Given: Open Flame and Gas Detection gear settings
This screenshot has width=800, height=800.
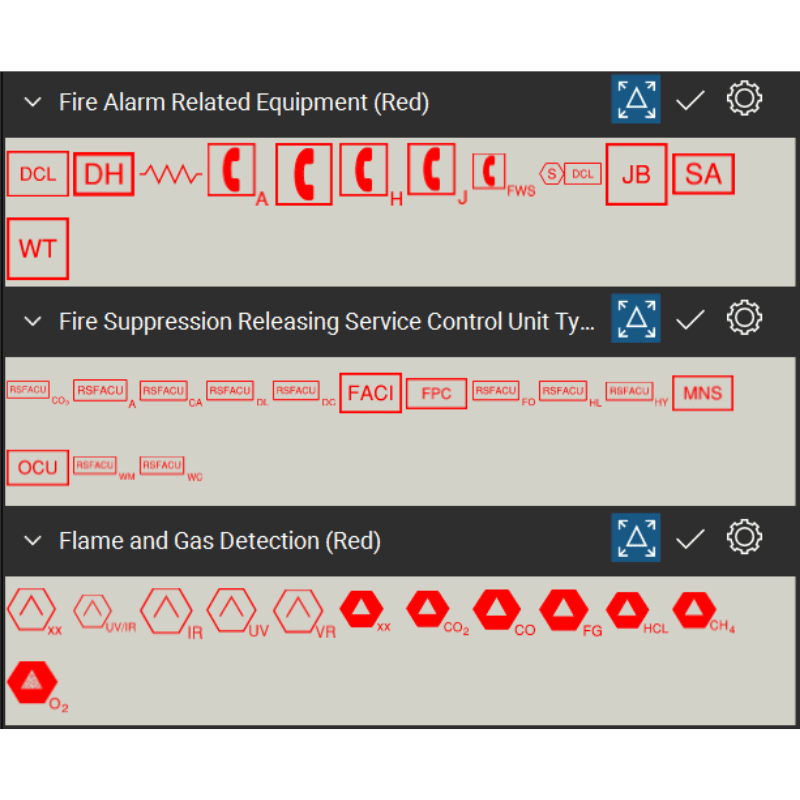Looking at the screenshot, I should tap(744, 538).
